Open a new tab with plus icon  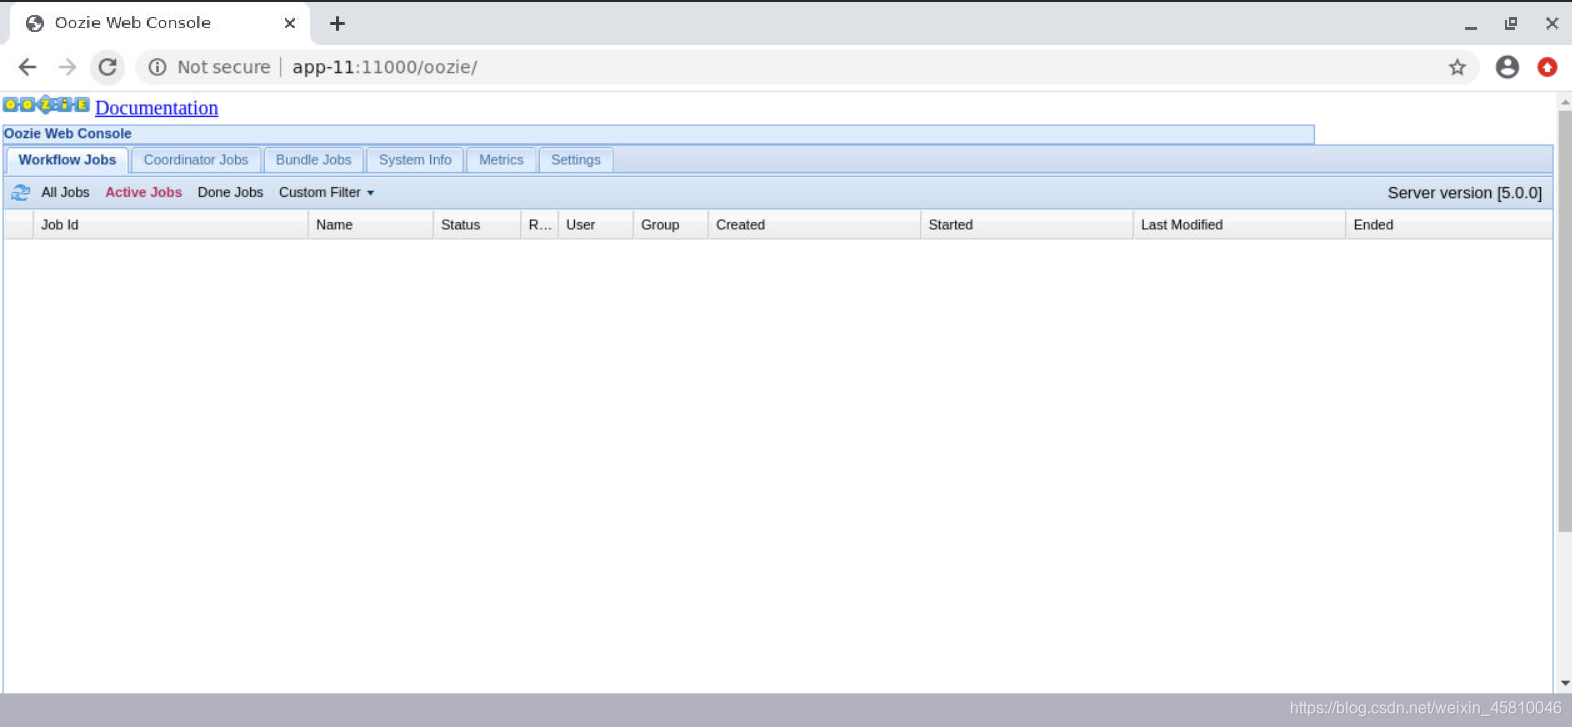pos(337,23)
